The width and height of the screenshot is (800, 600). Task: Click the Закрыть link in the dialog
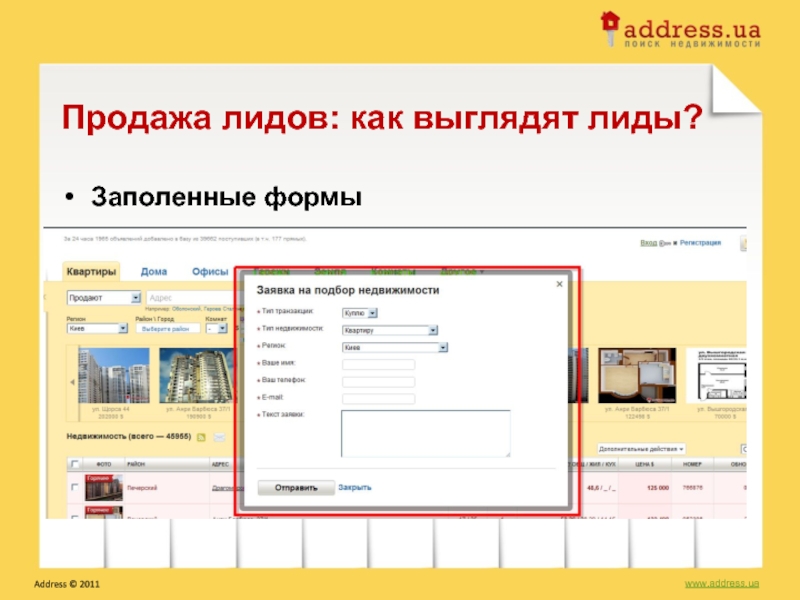pyautogui.click(x=355, y=487)
